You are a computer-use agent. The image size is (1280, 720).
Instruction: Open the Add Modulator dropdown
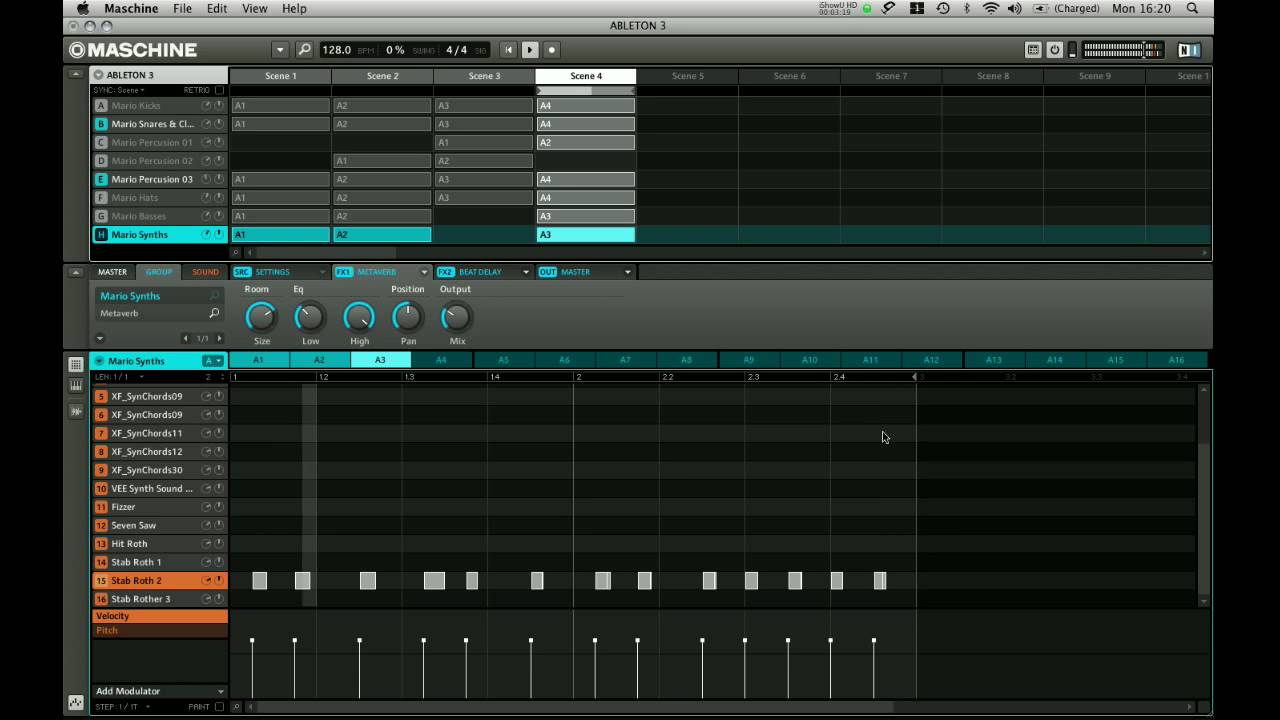pos(160,691)
